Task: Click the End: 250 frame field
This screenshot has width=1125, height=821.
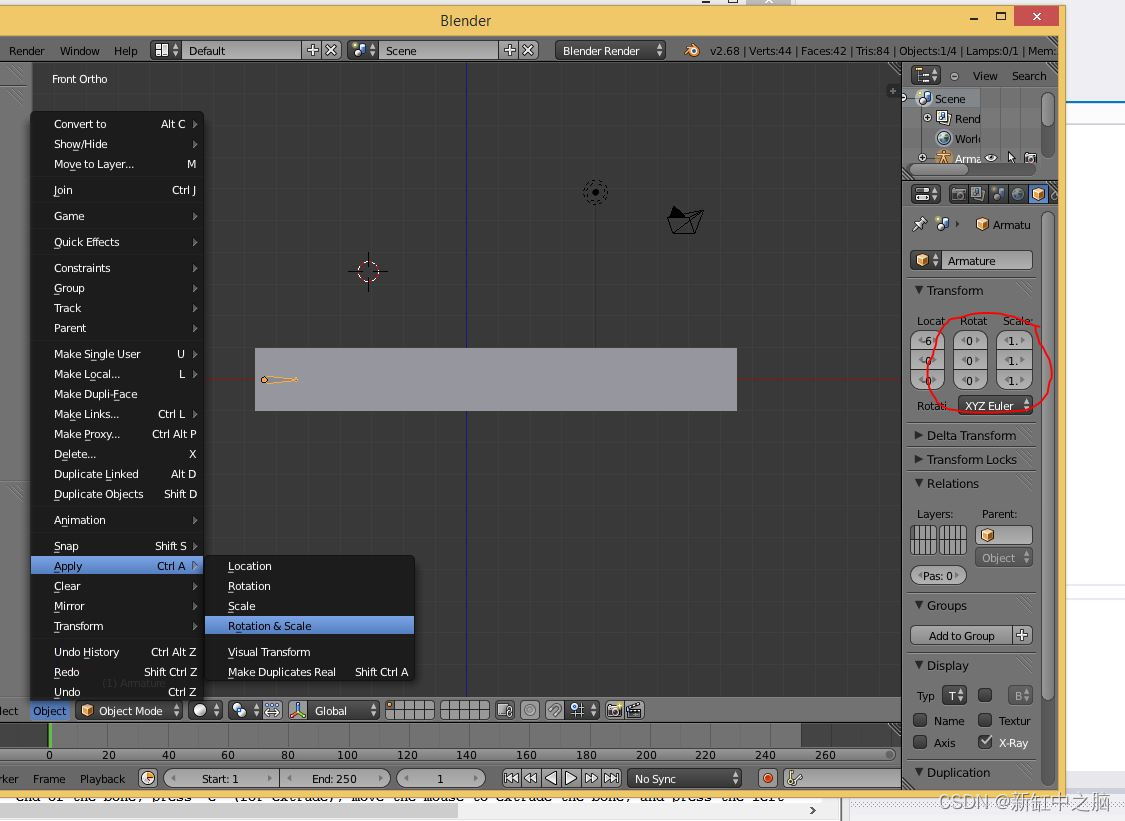Action: tap(334, 779)
